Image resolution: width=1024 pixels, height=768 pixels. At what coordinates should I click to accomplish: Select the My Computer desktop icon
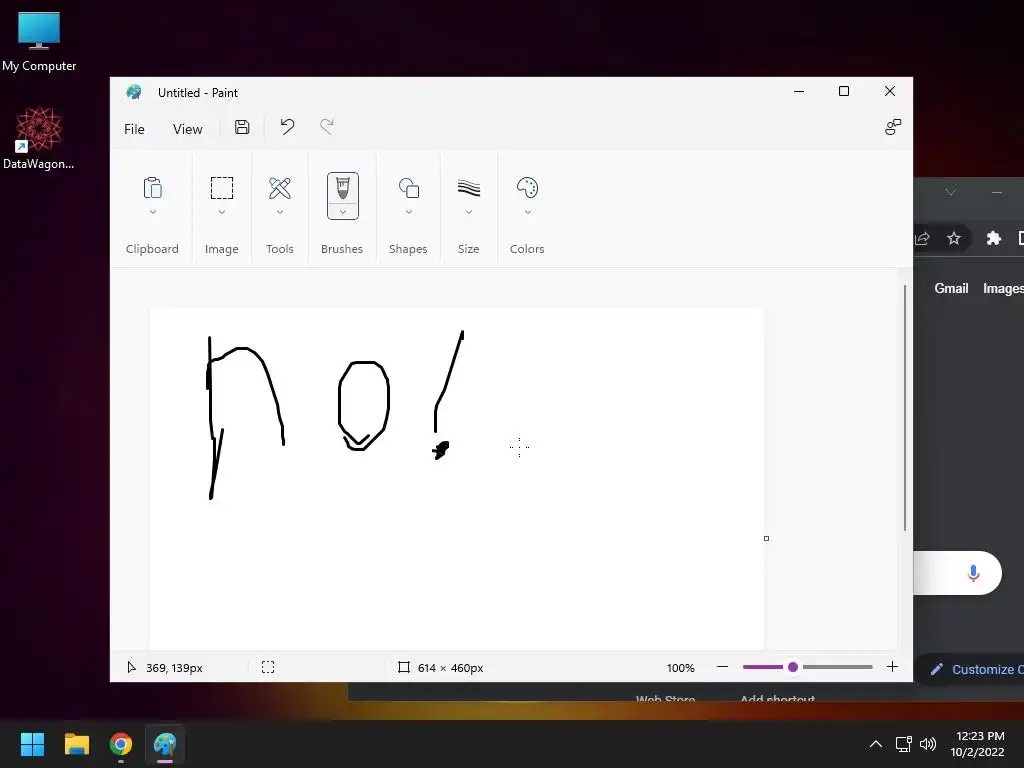[39, 42]
